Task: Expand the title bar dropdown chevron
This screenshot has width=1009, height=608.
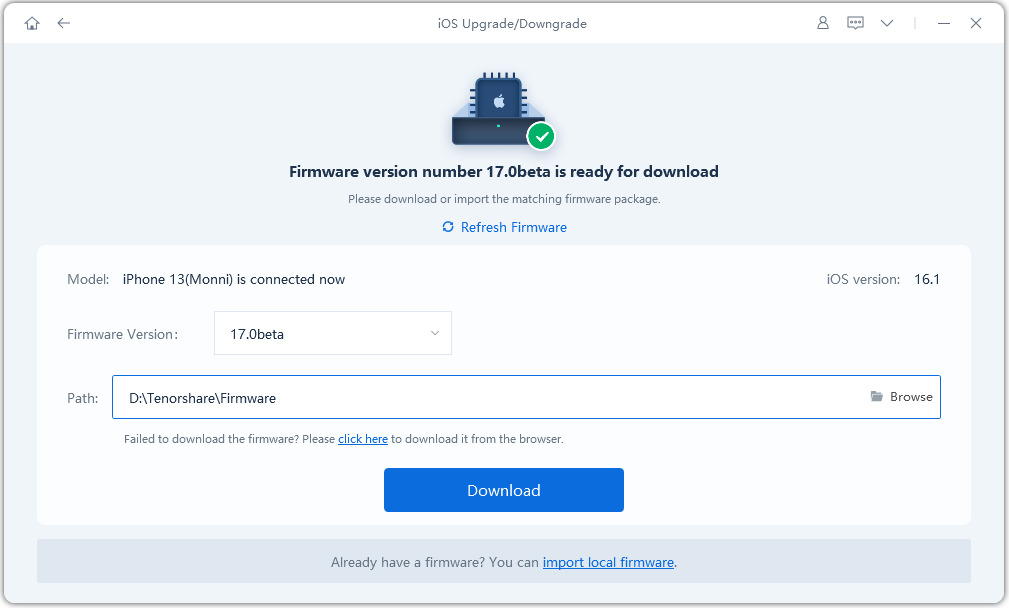Action: point(887,23)
